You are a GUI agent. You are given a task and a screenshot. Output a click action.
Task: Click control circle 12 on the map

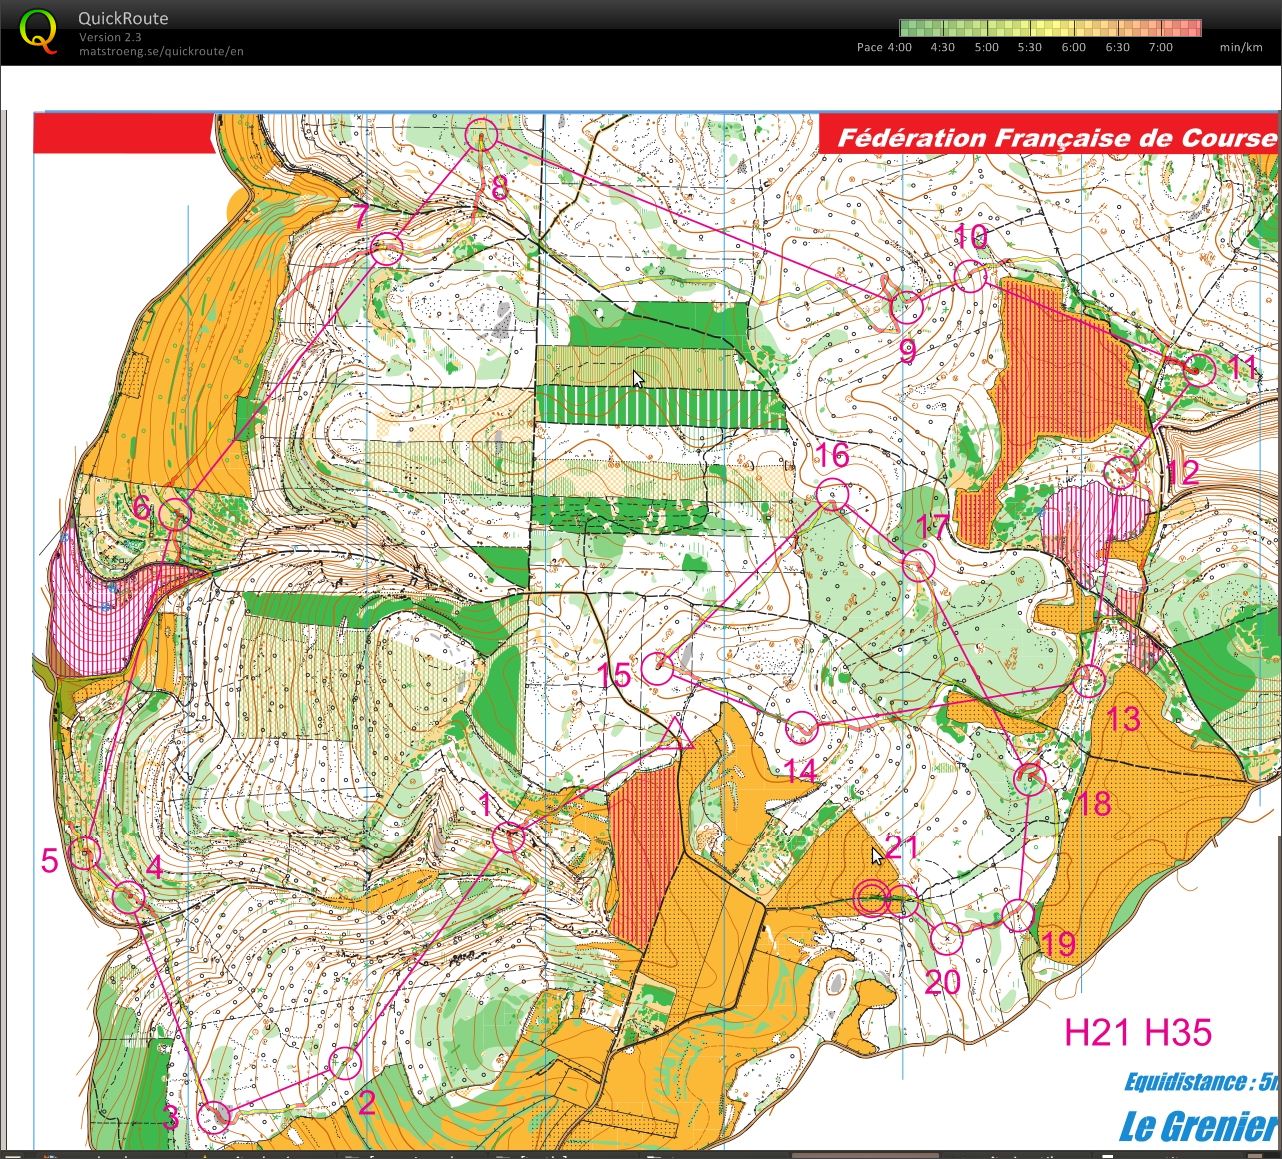click(x=1120, y=470)
